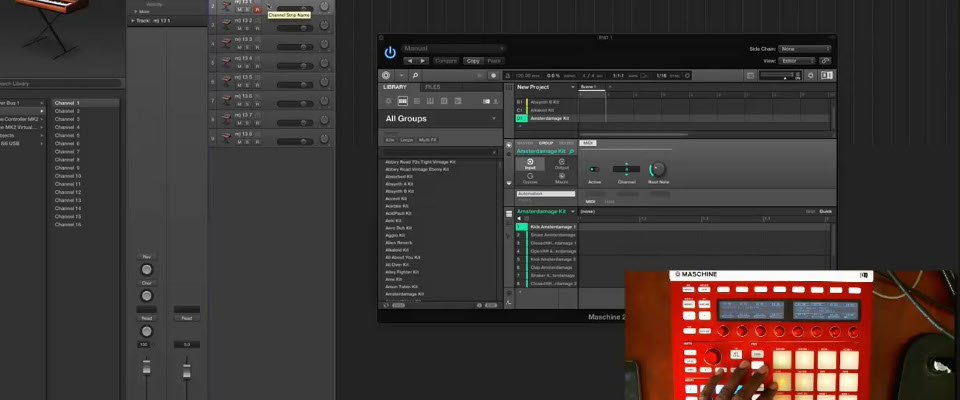Select Channel 5 in the channel list

pyautogui.click(x=67, y=135)
